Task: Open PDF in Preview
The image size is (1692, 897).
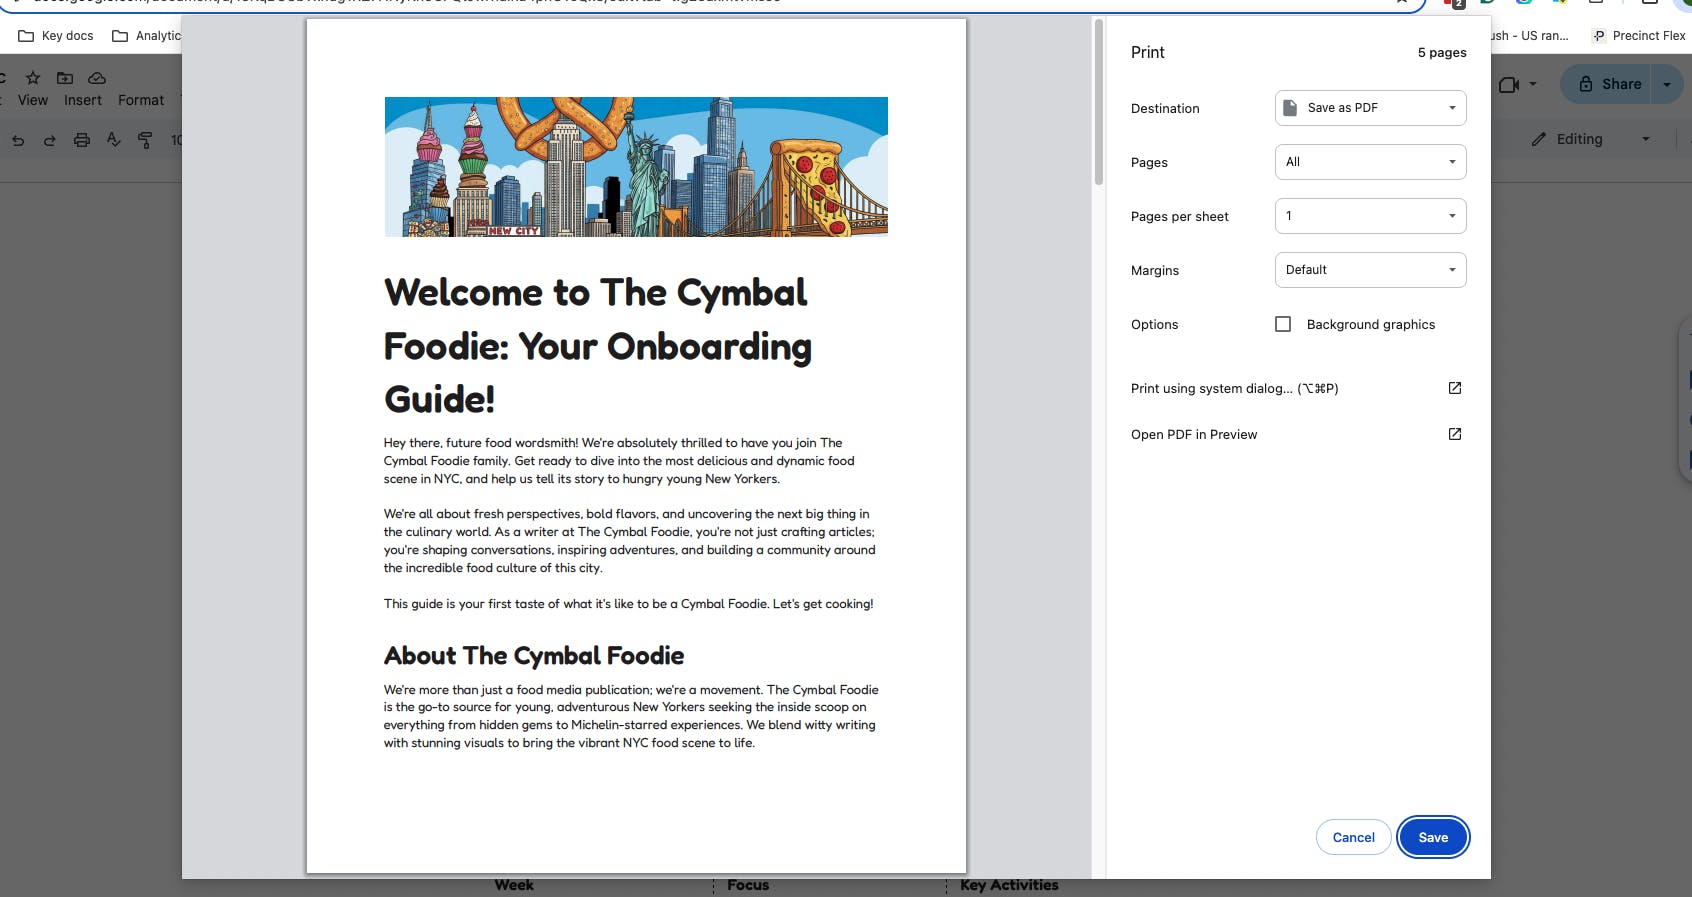Action: pos(1296,434)
